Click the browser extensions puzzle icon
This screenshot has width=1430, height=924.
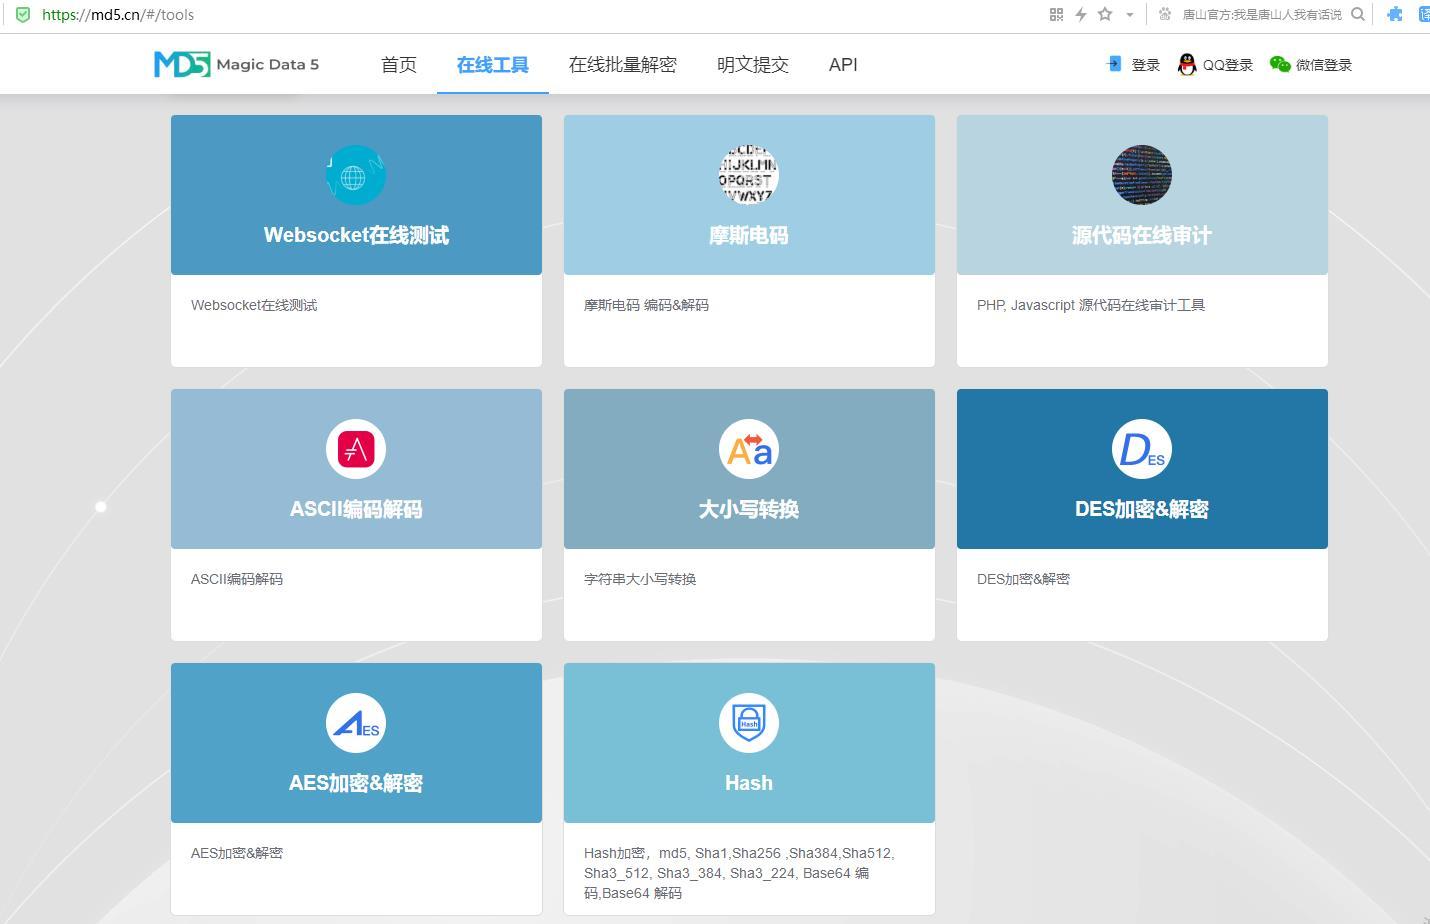(1395, 14)
